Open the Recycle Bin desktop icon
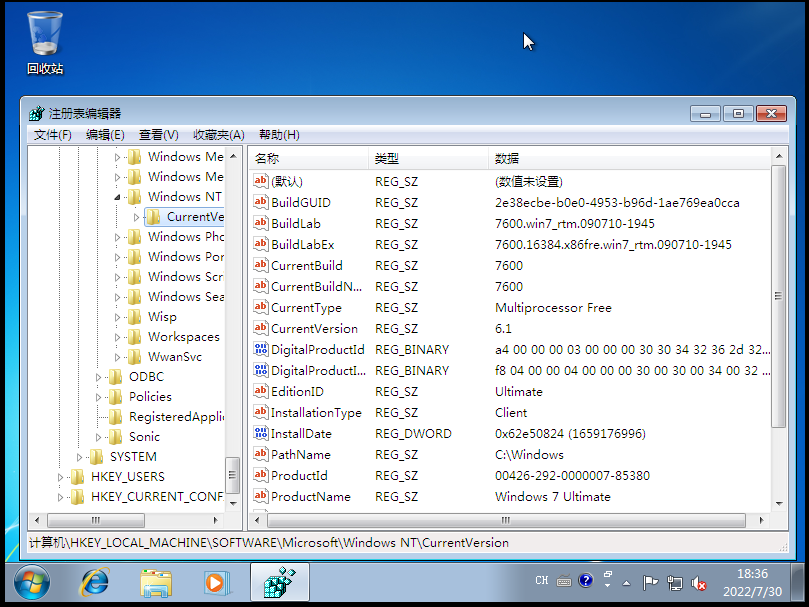Screen dimensions: 809x607 [45, 42]
